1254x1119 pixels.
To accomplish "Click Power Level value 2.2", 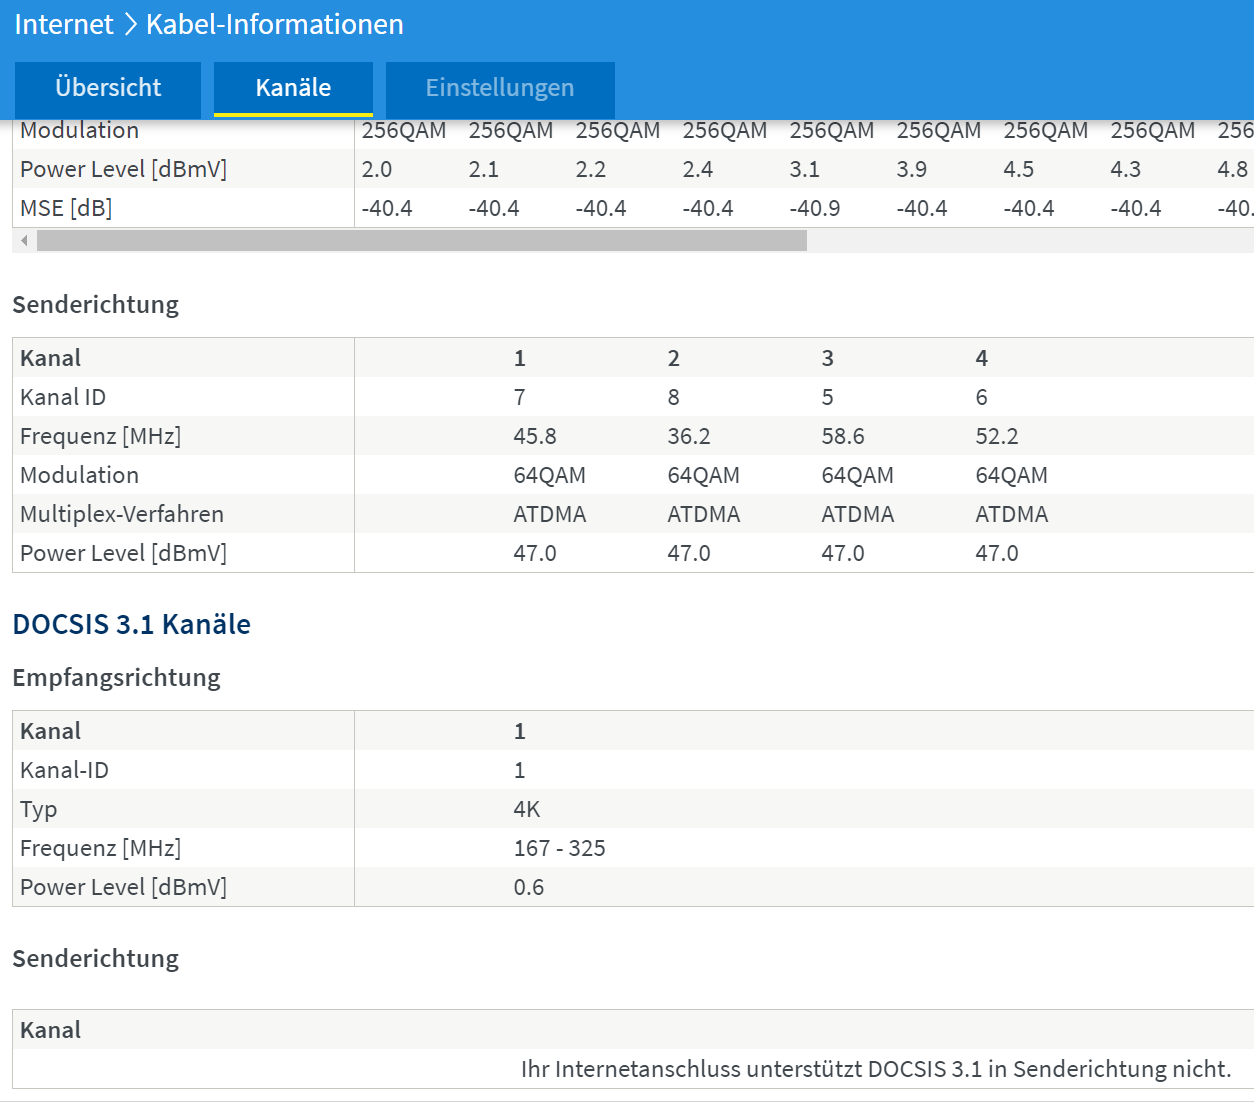I will click(x=591, y=169).
